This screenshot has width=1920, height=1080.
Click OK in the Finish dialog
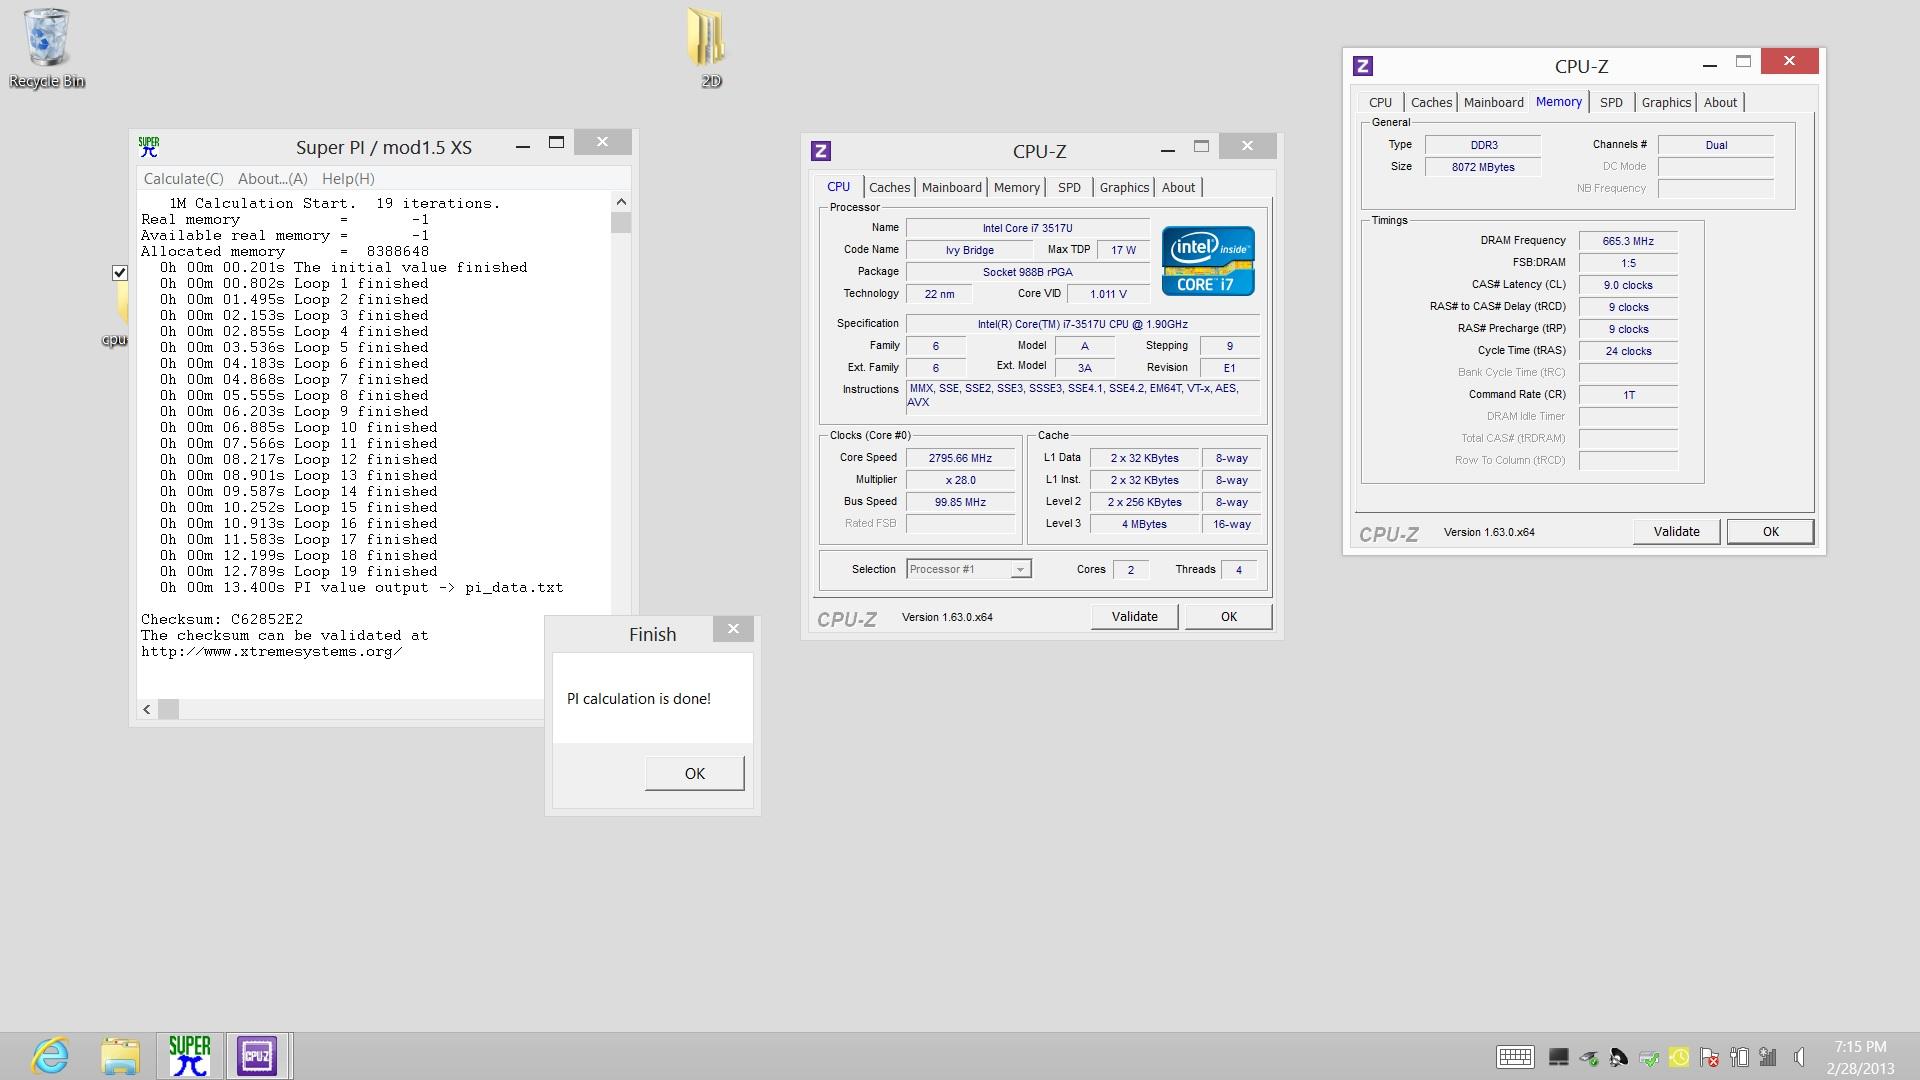(x=694, y=773)
